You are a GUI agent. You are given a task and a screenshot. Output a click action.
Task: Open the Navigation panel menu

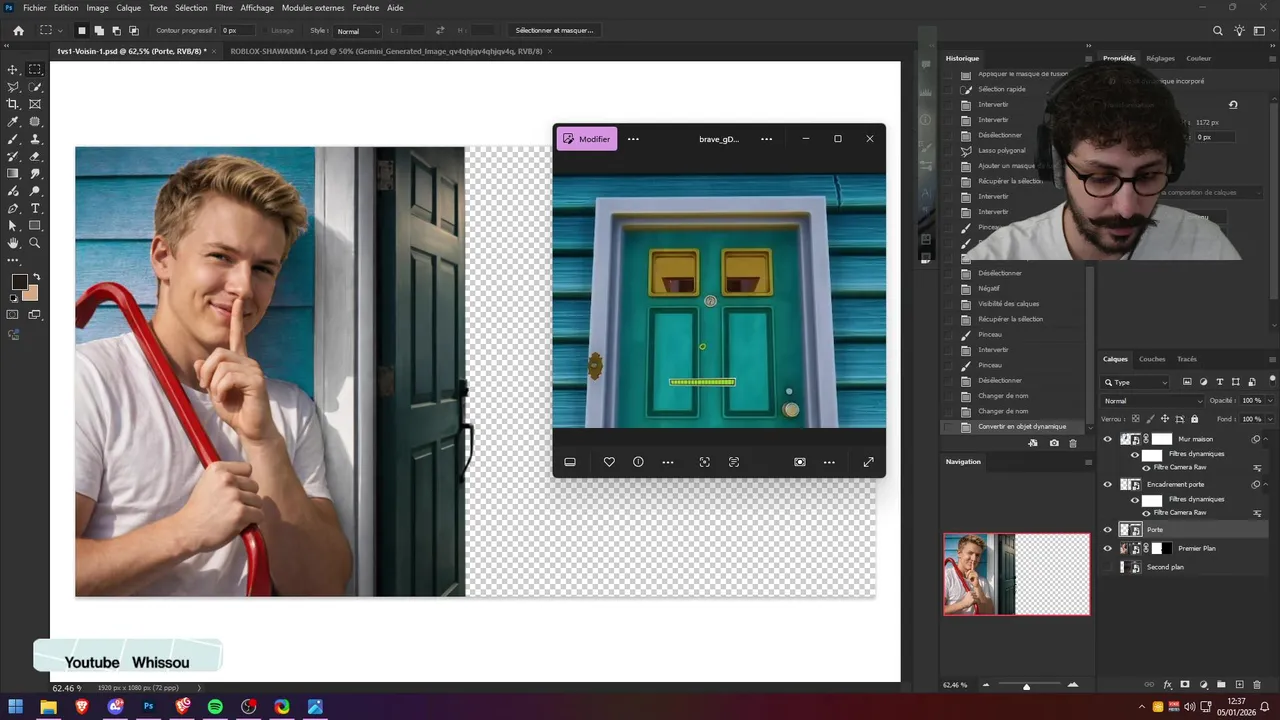tap(1089, 462)
